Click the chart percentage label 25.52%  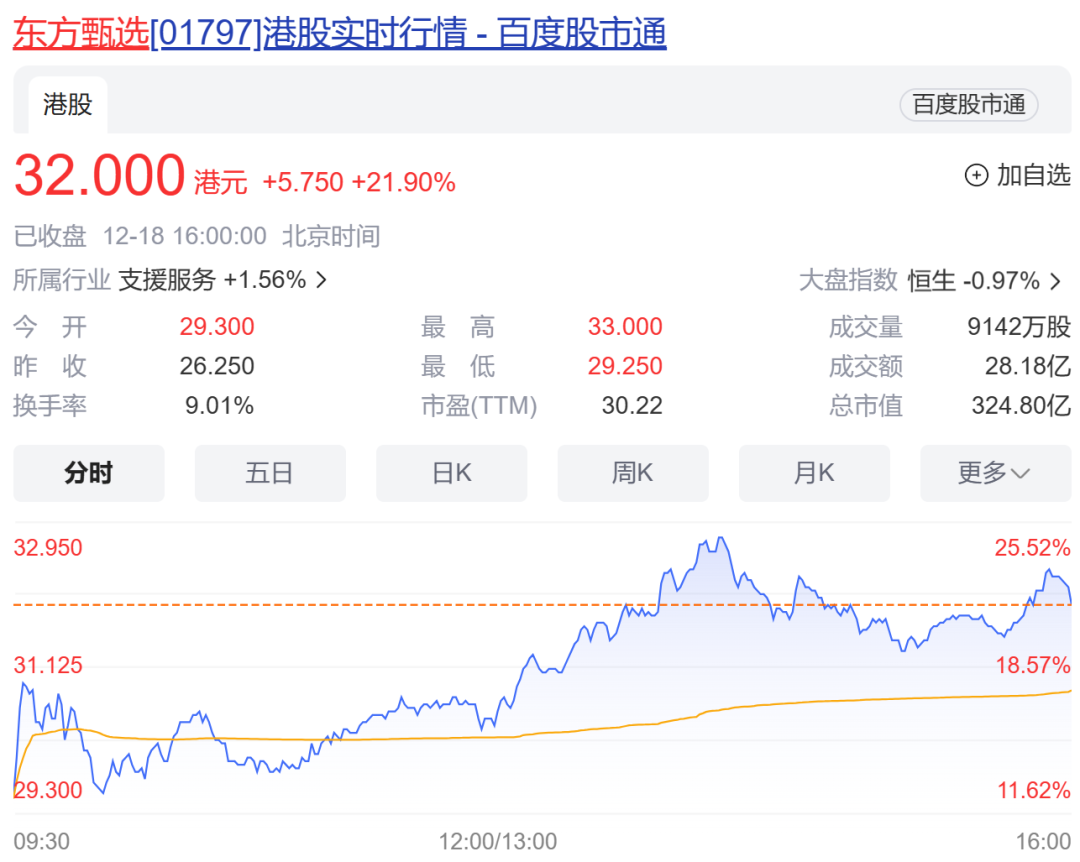point(1032,548)
